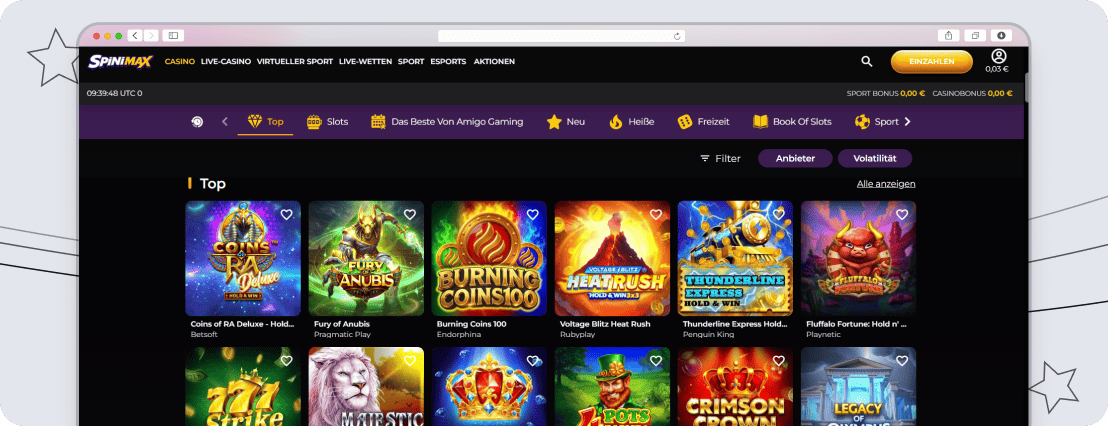Click the flame Heiße icon
The image size is (1108, 426).
coord(615,122)
